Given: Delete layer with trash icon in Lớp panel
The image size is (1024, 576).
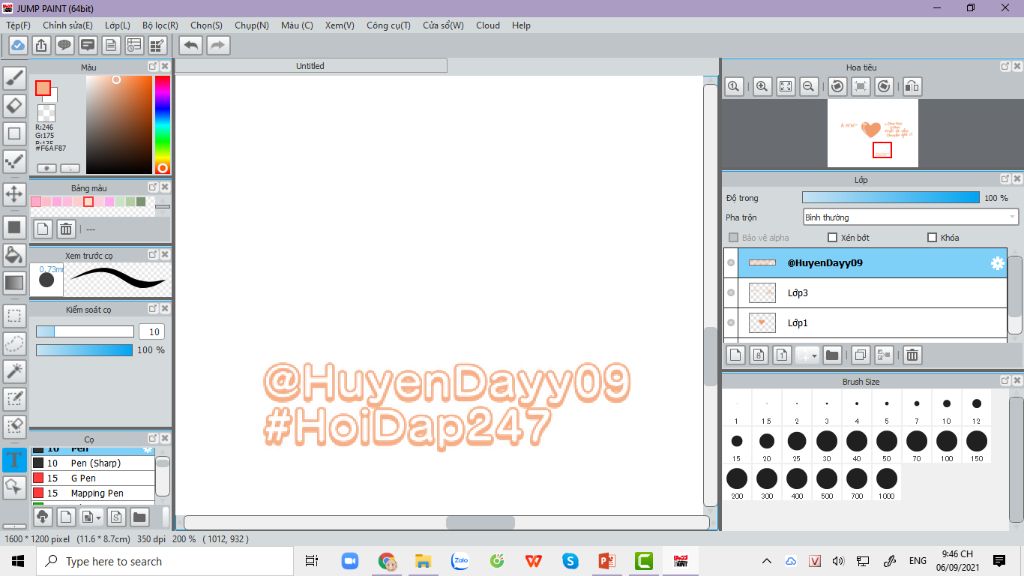Looking at the screenshot, I should click(912, 355).
